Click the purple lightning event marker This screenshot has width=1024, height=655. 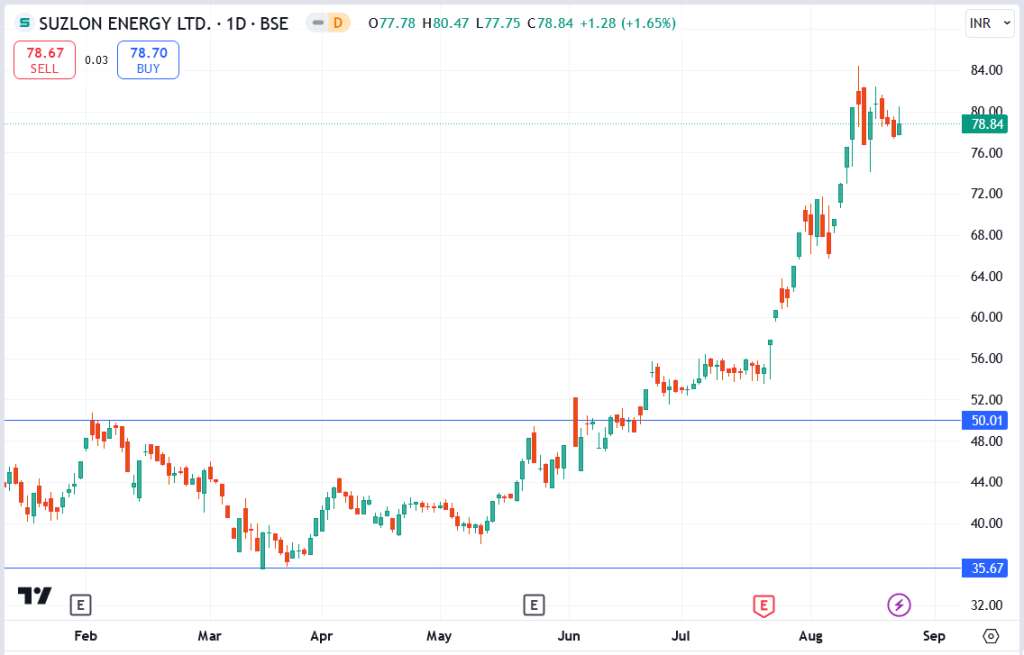coord(899,605)
